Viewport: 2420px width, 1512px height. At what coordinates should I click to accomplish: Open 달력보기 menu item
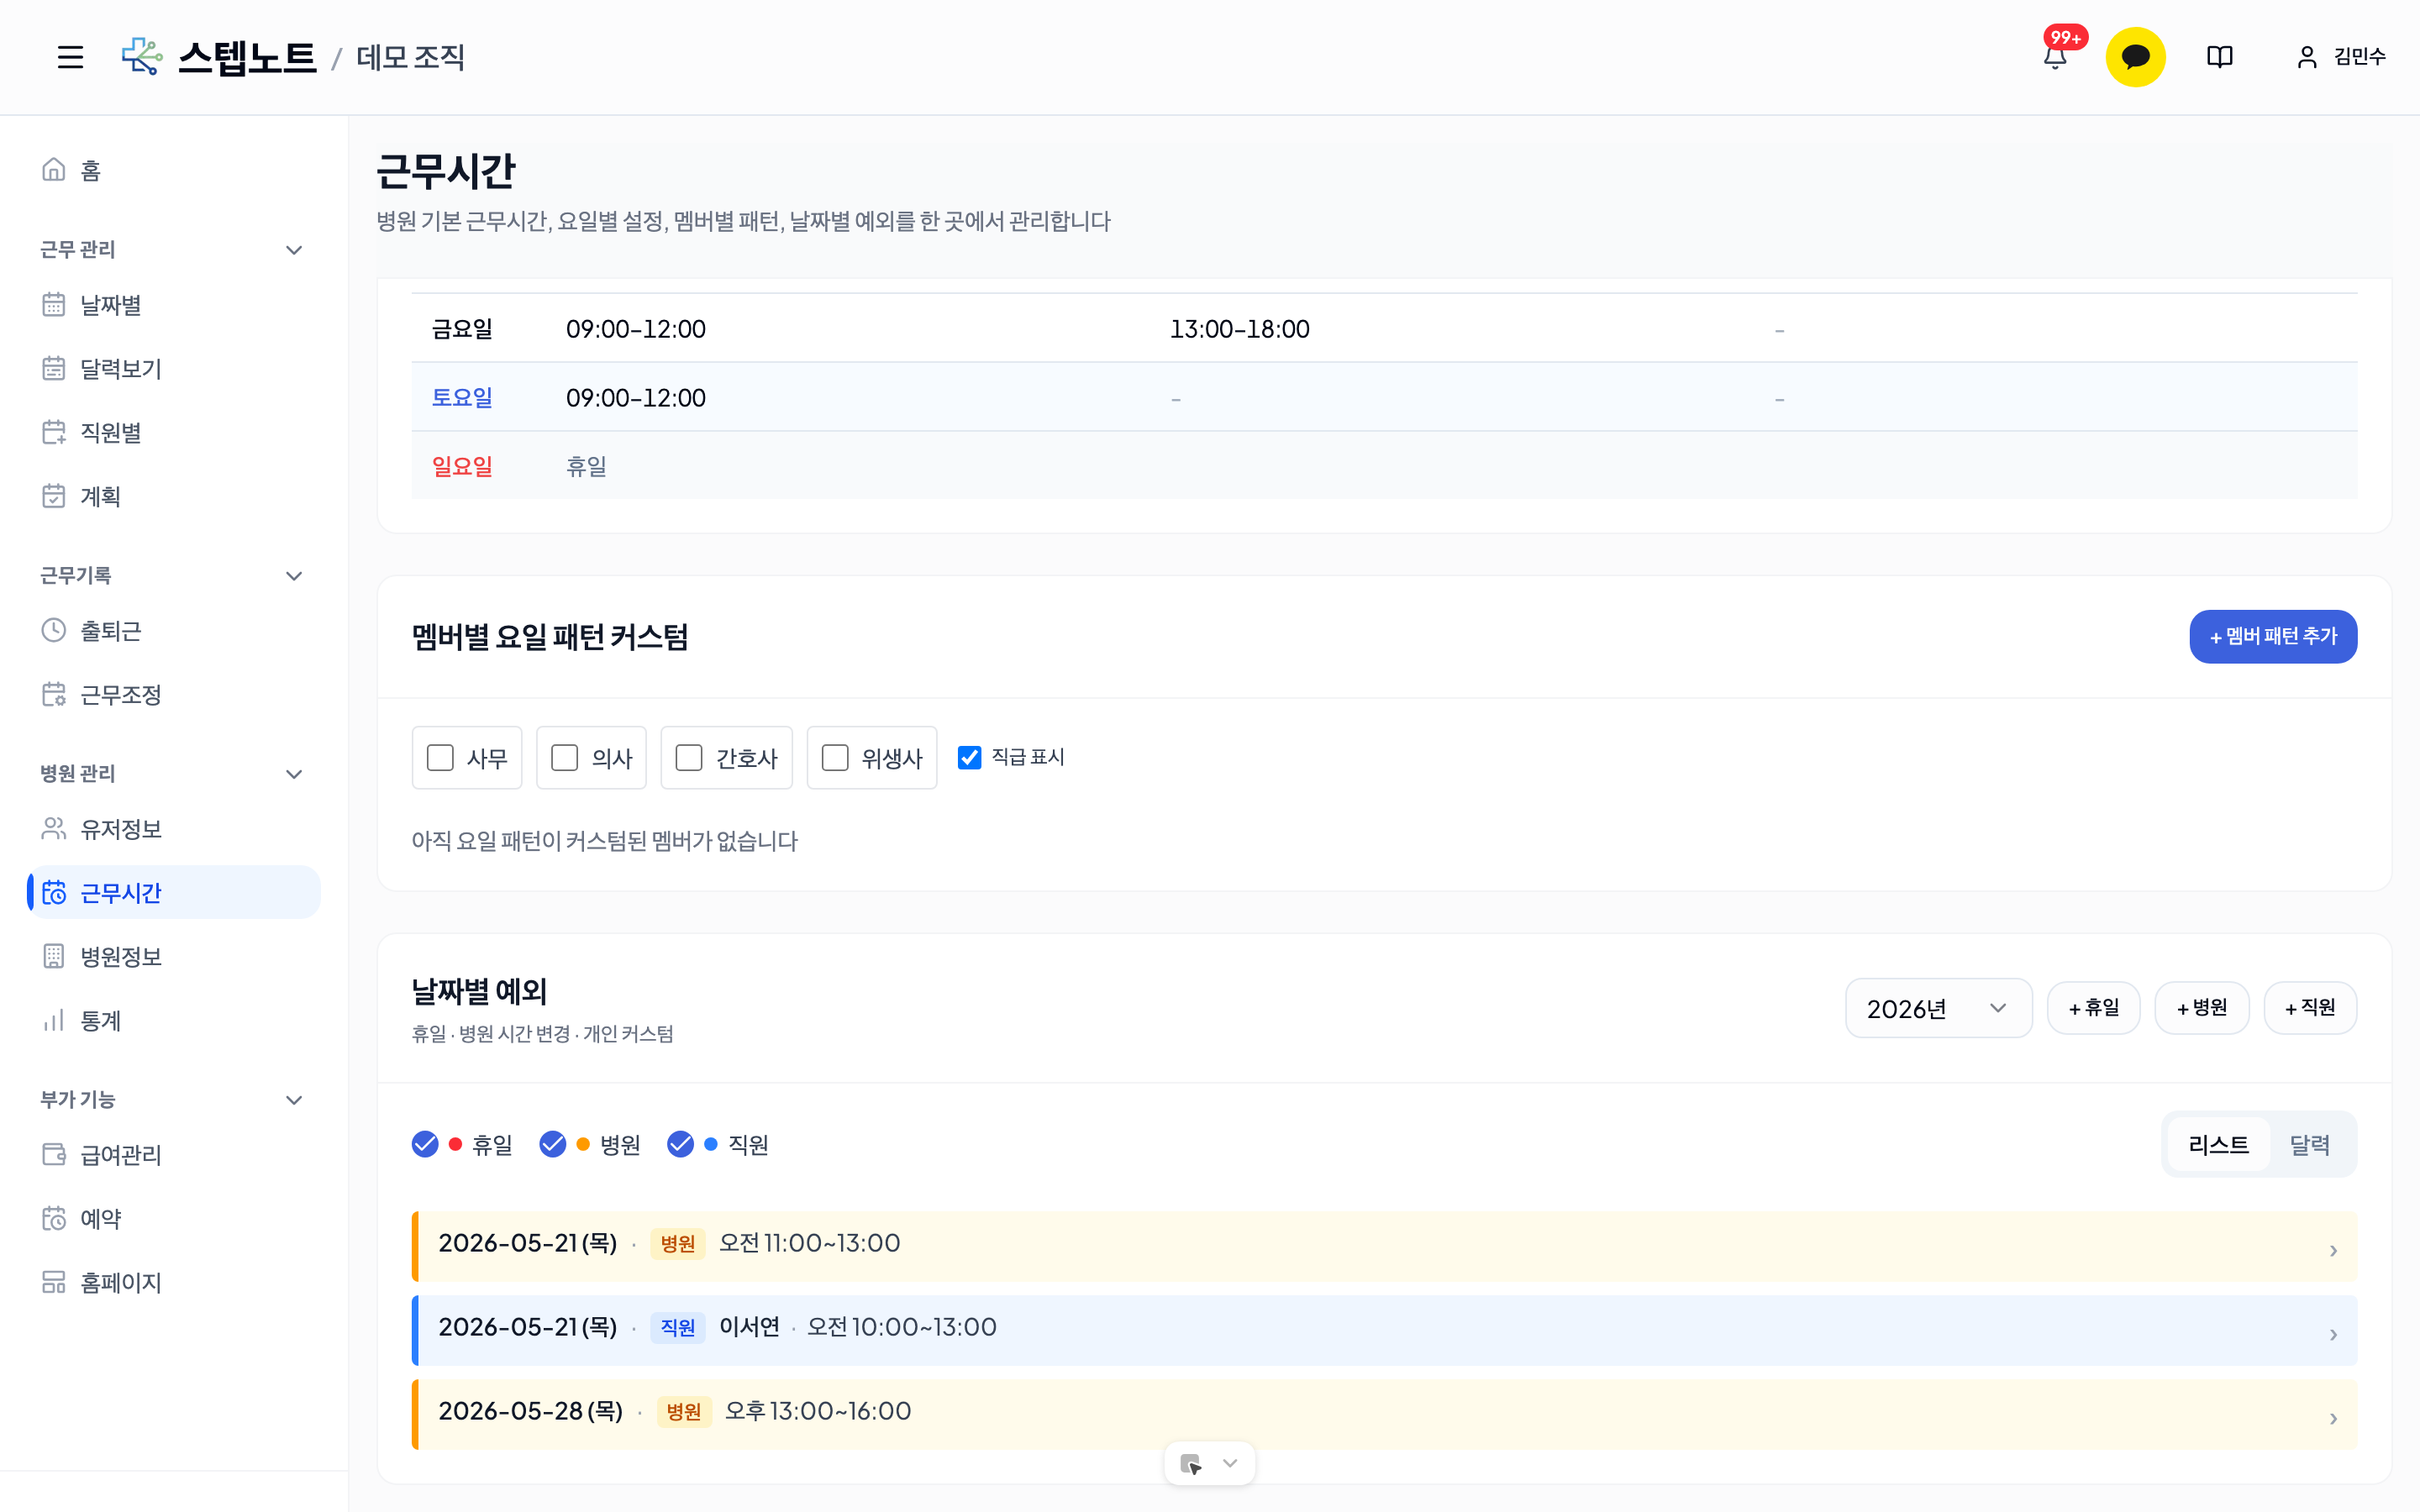[174, 368]
